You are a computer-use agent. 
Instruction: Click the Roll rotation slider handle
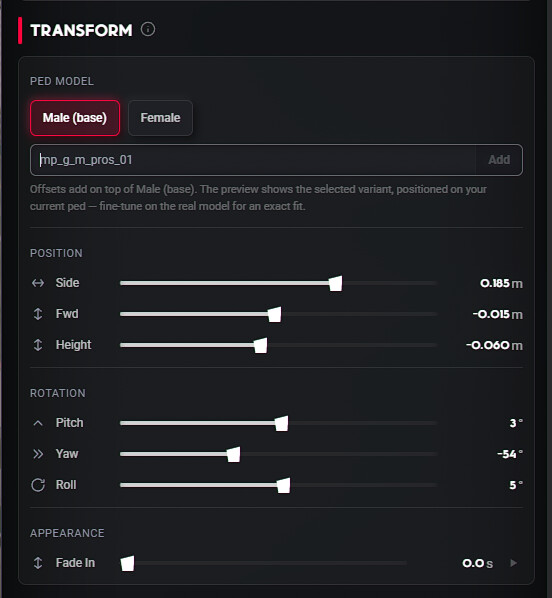pyautogui.click(x=283, y=485)
